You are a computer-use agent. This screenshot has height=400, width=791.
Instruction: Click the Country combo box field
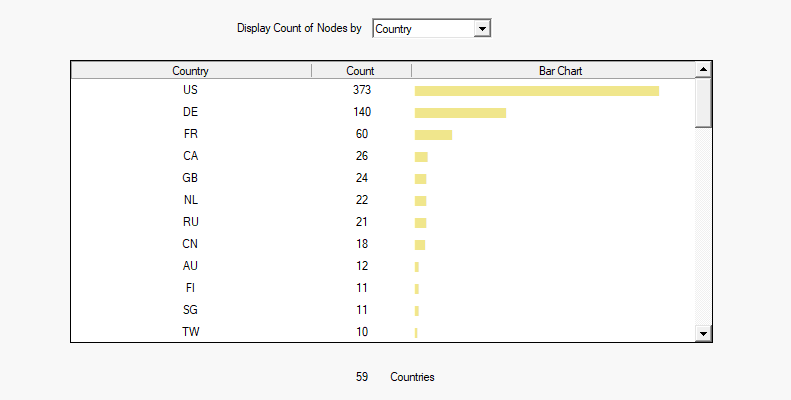422,29
